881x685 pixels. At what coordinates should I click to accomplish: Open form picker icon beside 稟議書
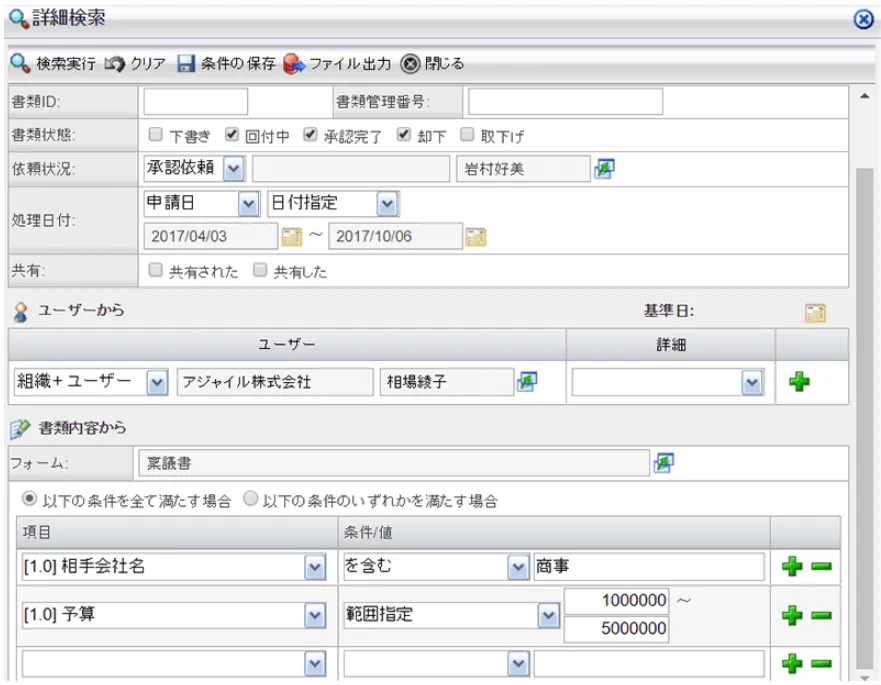coord(664,463)
